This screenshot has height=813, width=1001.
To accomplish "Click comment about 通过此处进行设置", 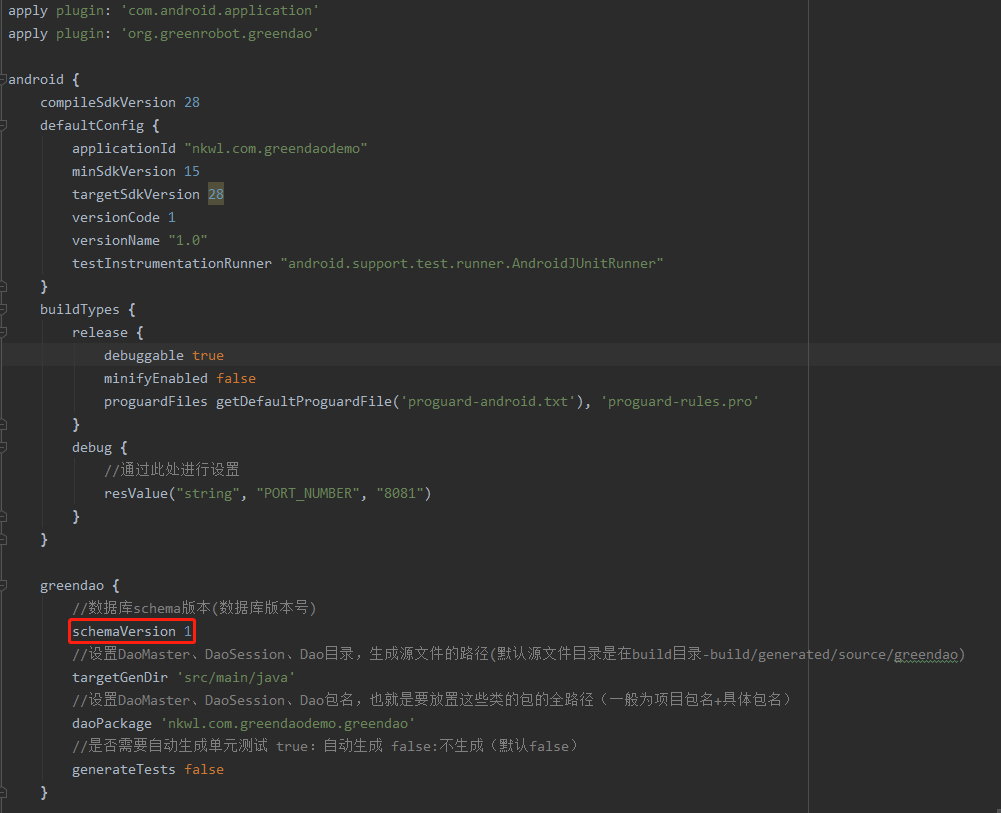I will click(x=172, y=470).
